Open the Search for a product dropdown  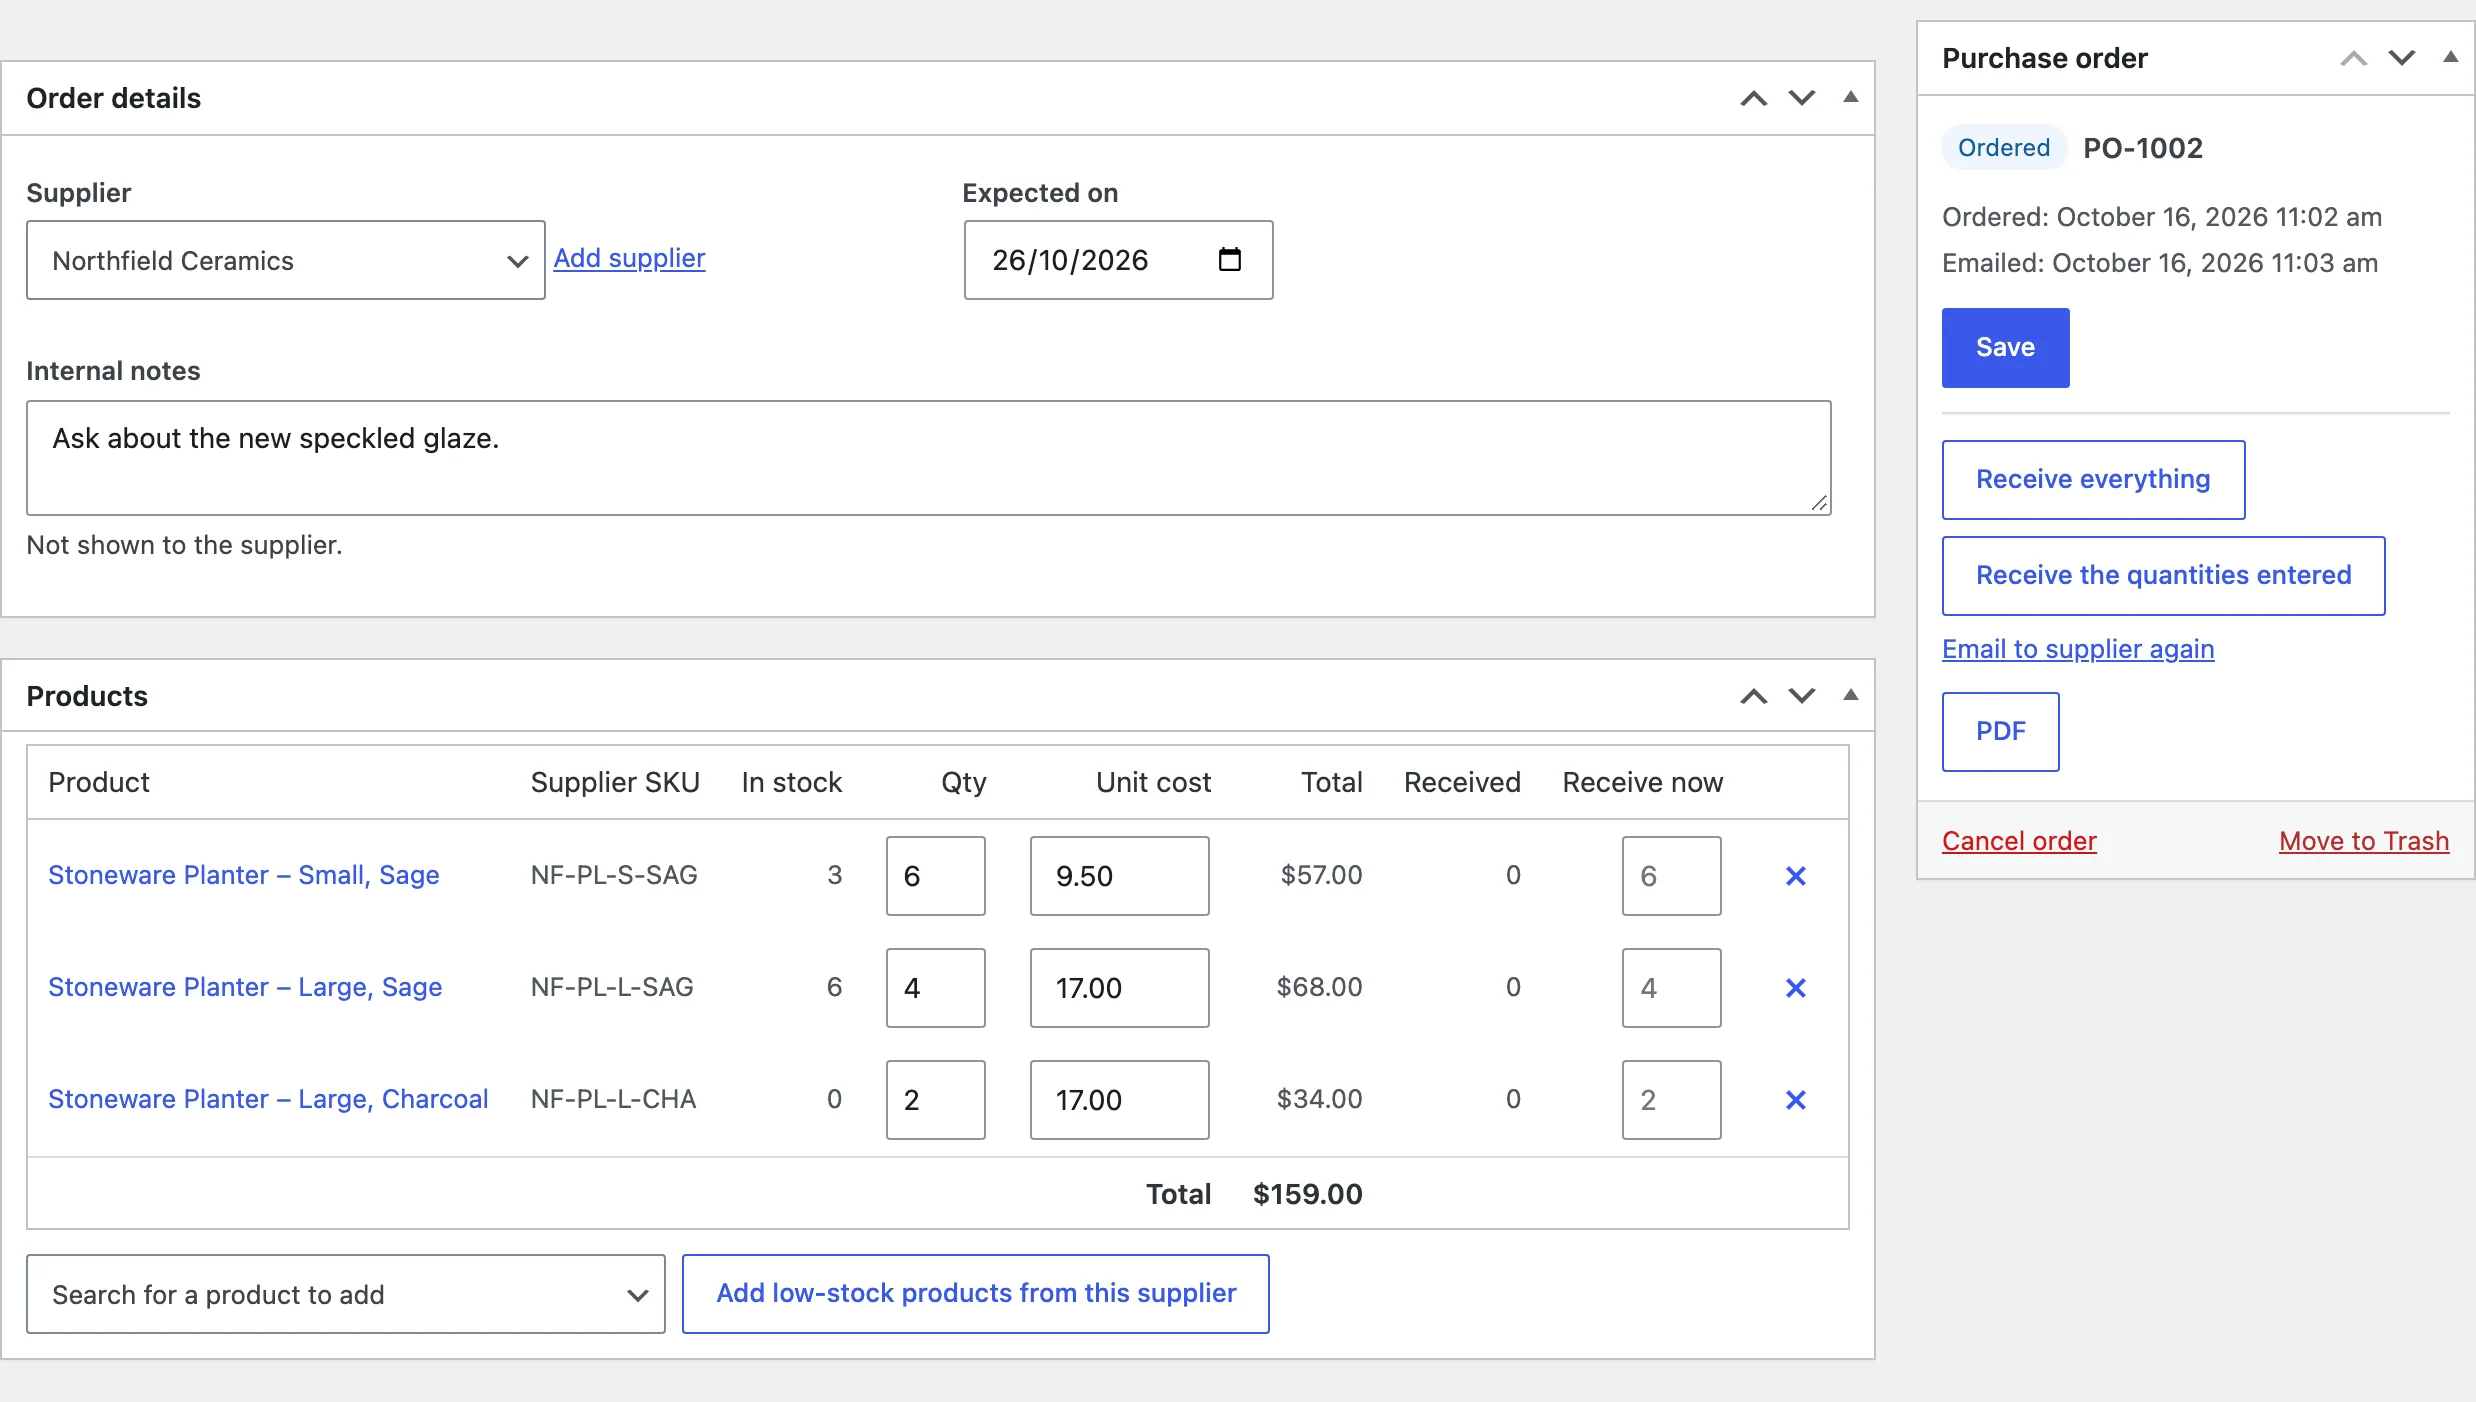[346, 1294]
